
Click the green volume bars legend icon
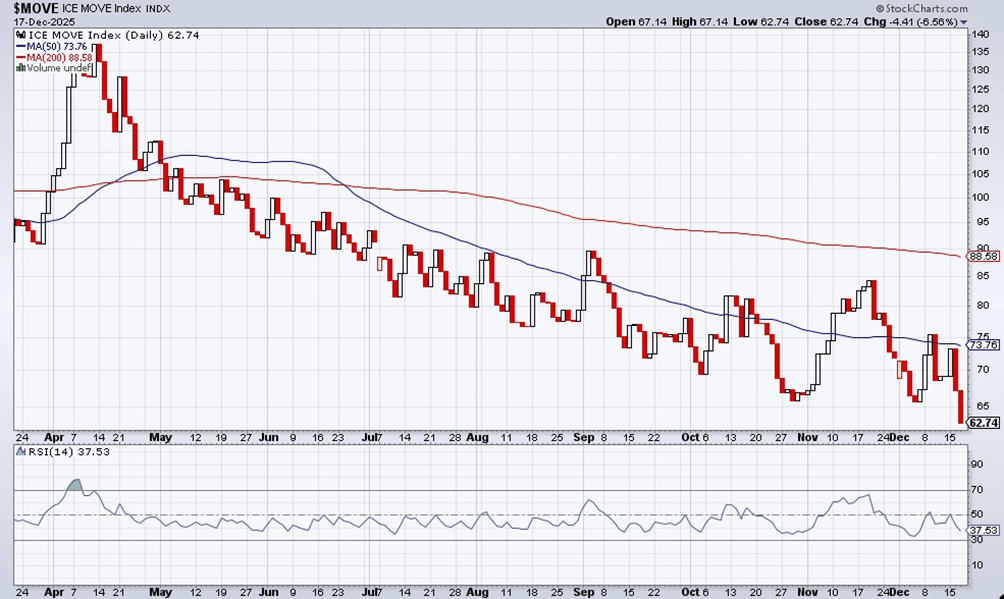click(20, 67)
